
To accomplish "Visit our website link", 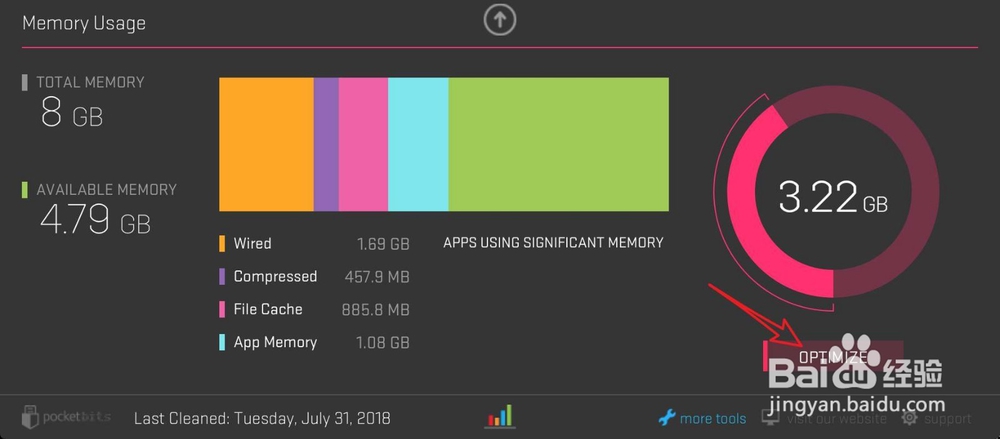I will coord(836,419).
